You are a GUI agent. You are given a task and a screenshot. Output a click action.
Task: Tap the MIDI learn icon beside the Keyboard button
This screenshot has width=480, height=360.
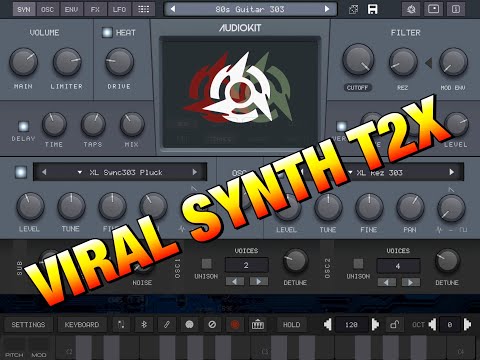pos(121,324)
